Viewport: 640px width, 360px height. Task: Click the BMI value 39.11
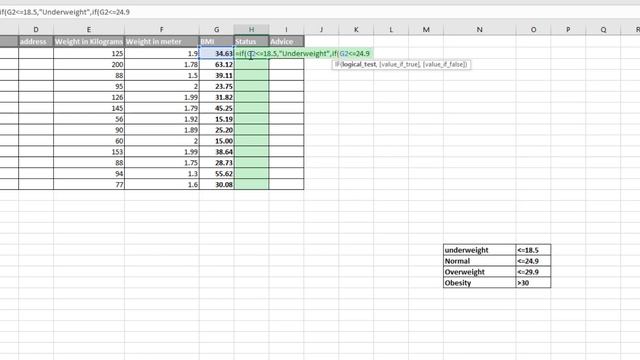click(216, 75)
